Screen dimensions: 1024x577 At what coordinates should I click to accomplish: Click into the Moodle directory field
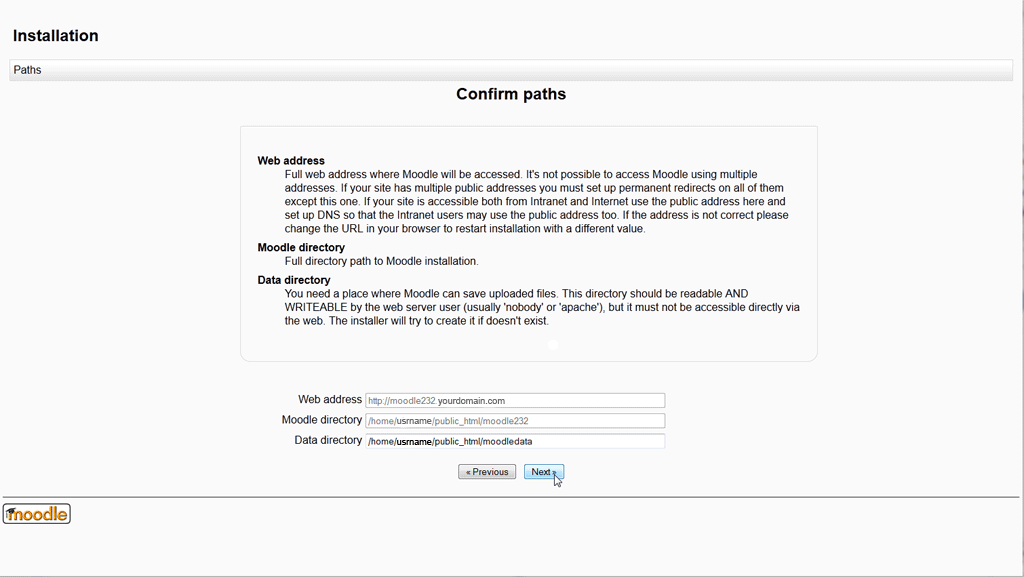pos(514,421)
